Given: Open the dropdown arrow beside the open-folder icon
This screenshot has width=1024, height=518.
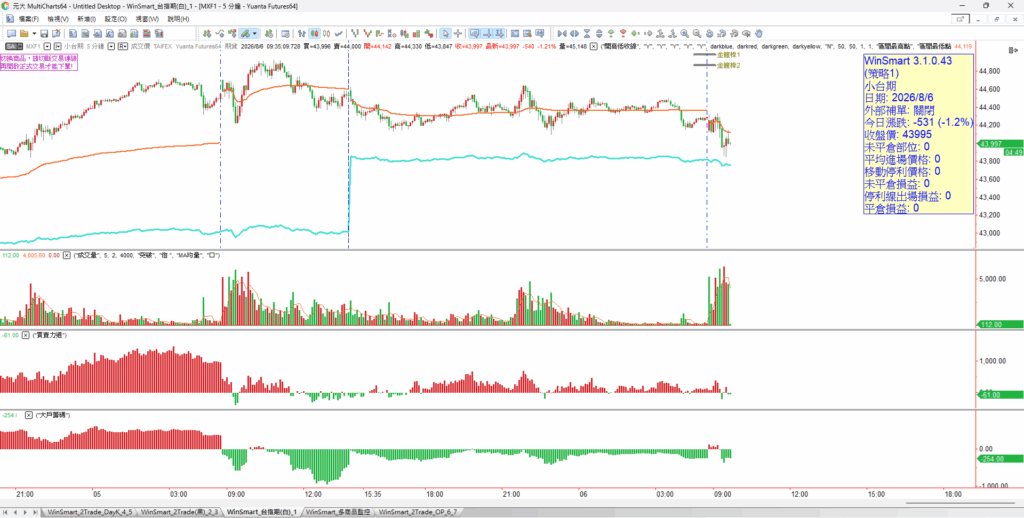Looking at the screenshot, I should click(34, 33).
